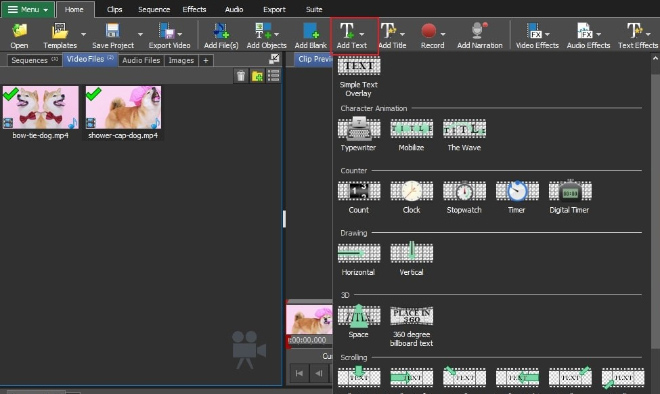Open the Effects ribbon tab
The height and width of the screenshot is (394, 660).
194,9
